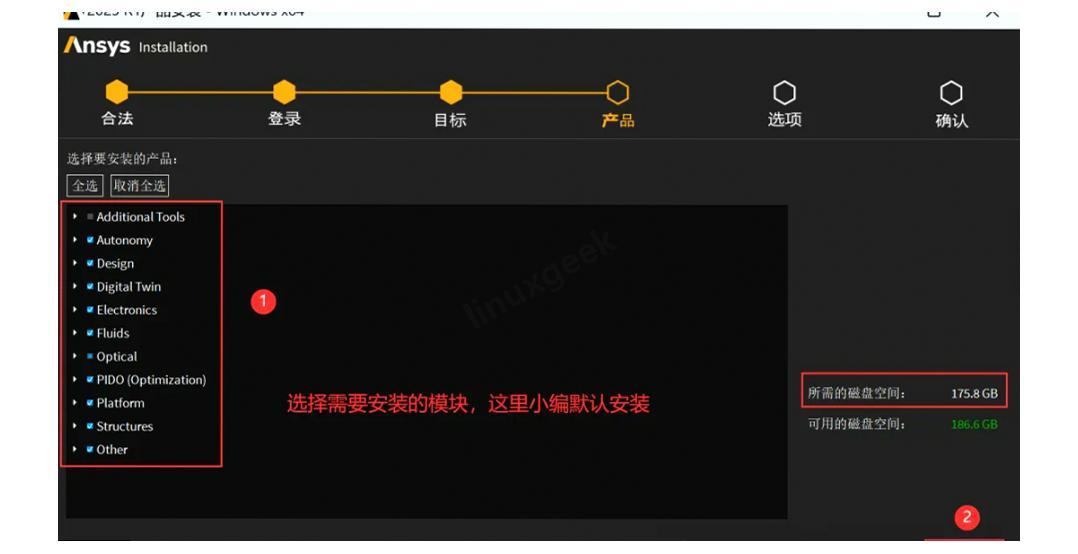The height and width of the screenshot is (554, 1078).
Task: Expand the Design tree node
Action: (x=75, y=263)
